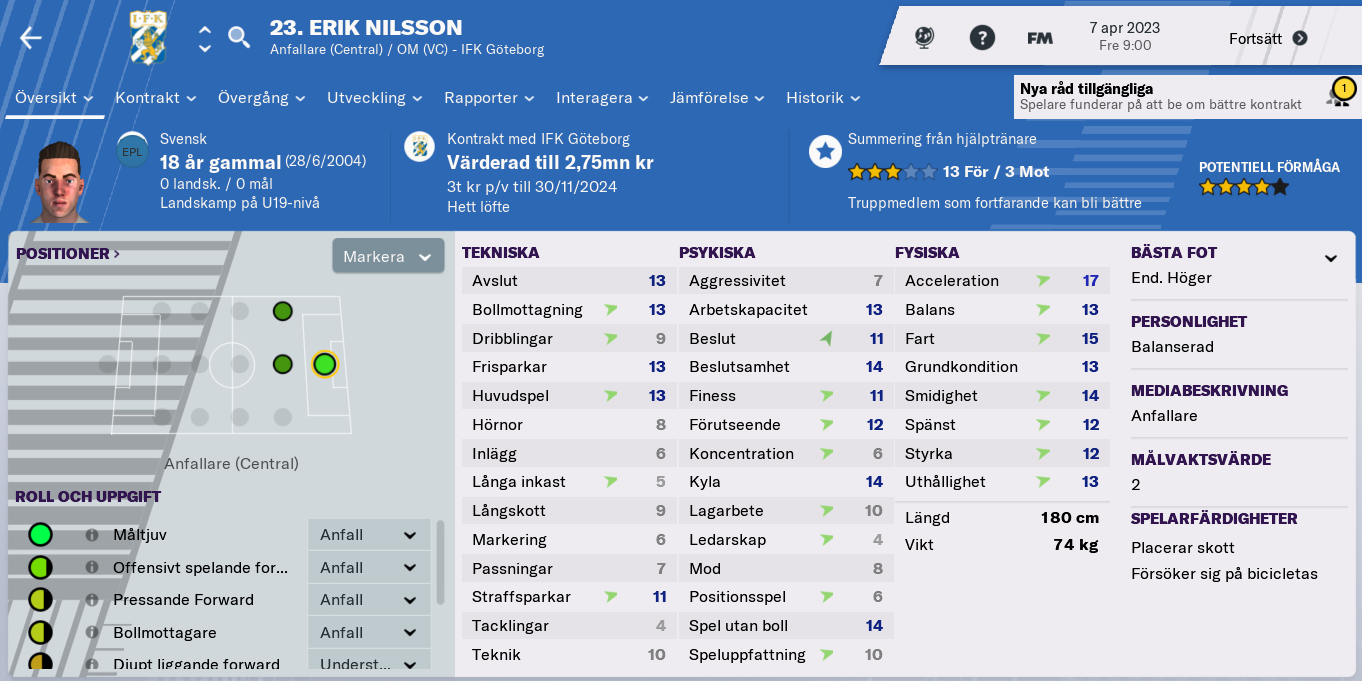Click the info icon beside Måltjuv
Screen dimensions: 1362x681
pyautogui.click(x=92, y=535)
